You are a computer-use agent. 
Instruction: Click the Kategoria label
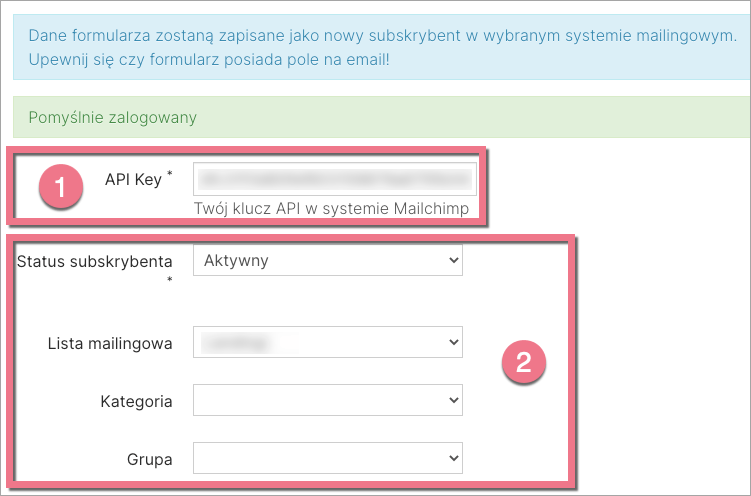(136, 402)
